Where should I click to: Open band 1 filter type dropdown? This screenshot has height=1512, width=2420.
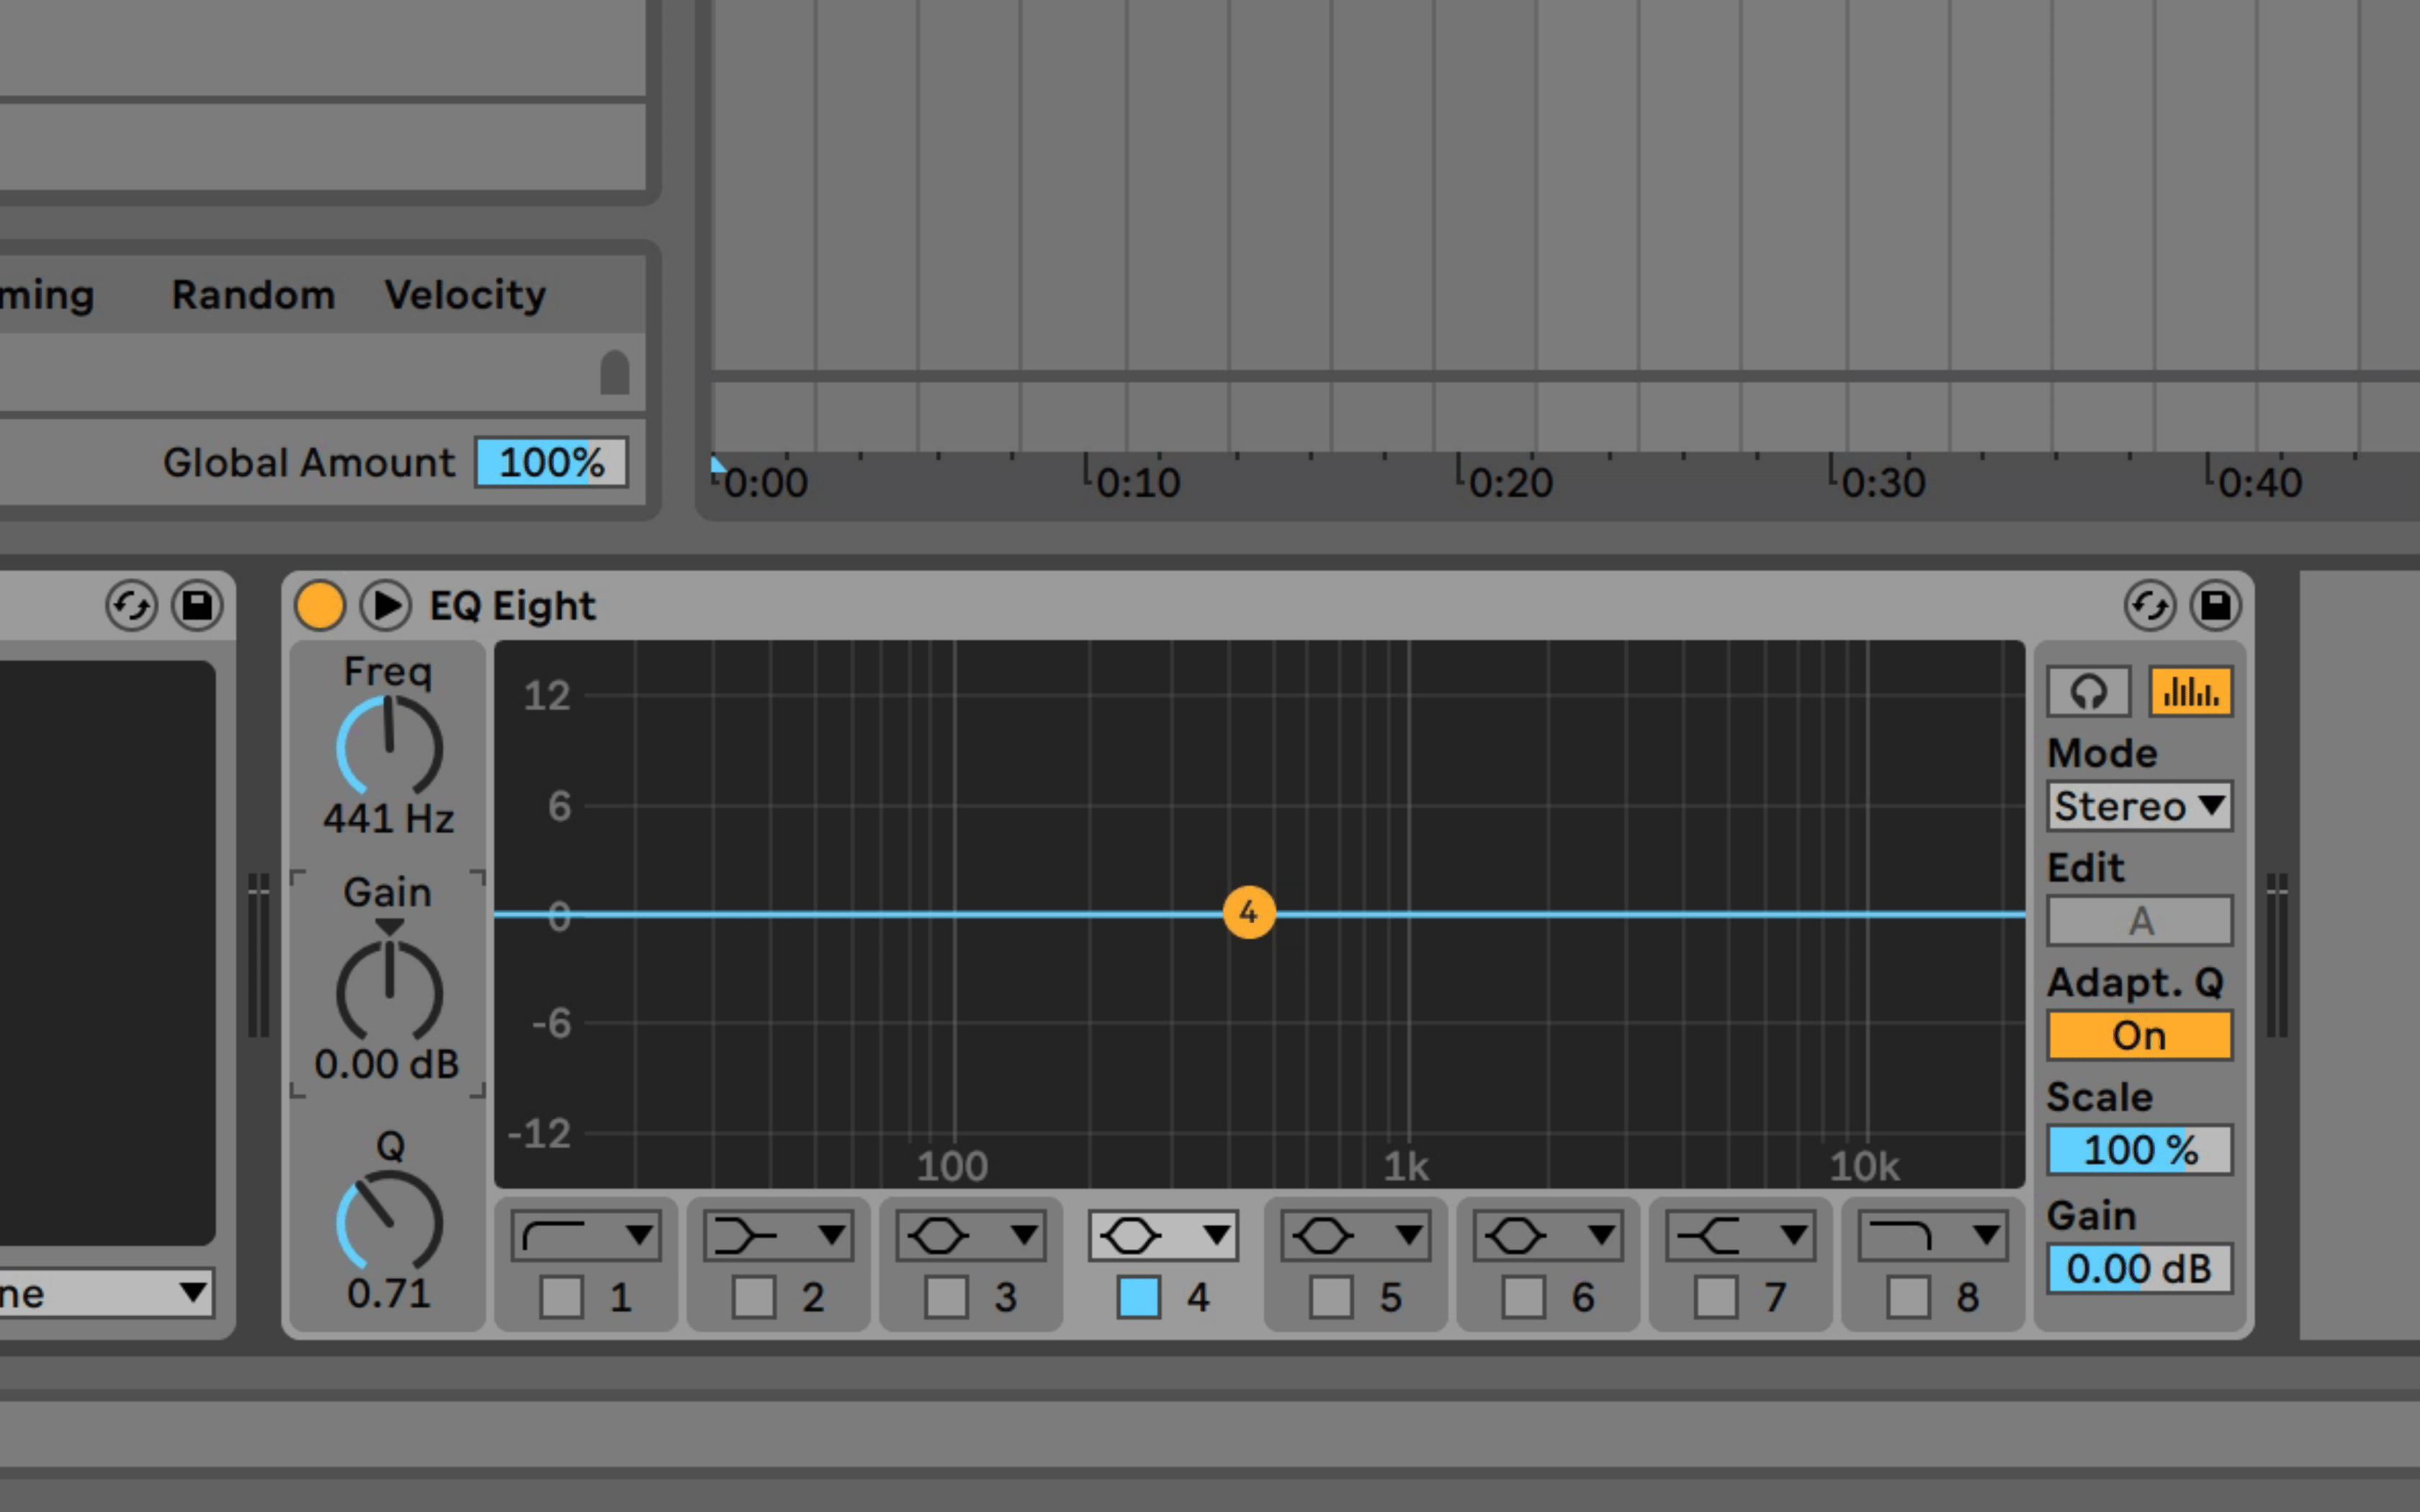(x=586, y=1236)
